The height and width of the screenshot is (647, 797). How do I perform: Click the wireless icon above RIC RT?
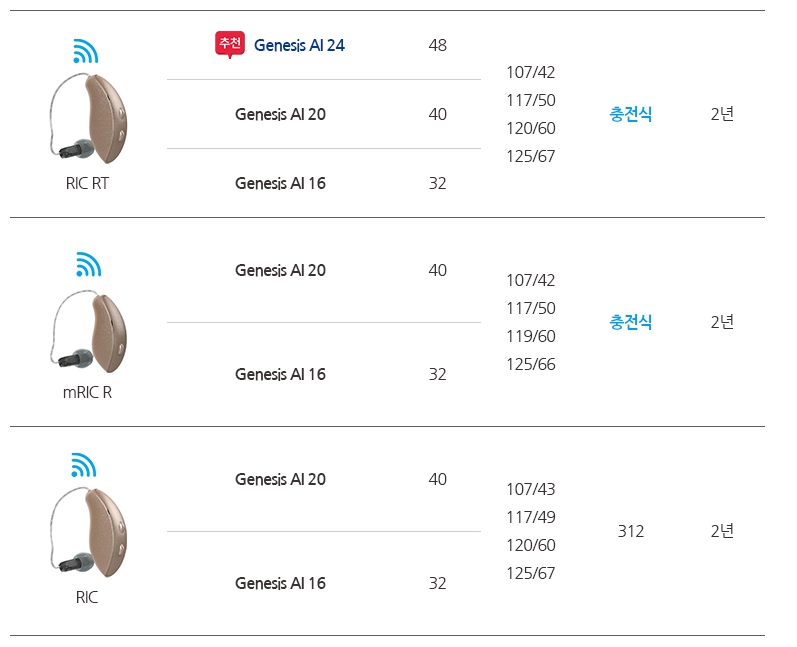point(85,51)
